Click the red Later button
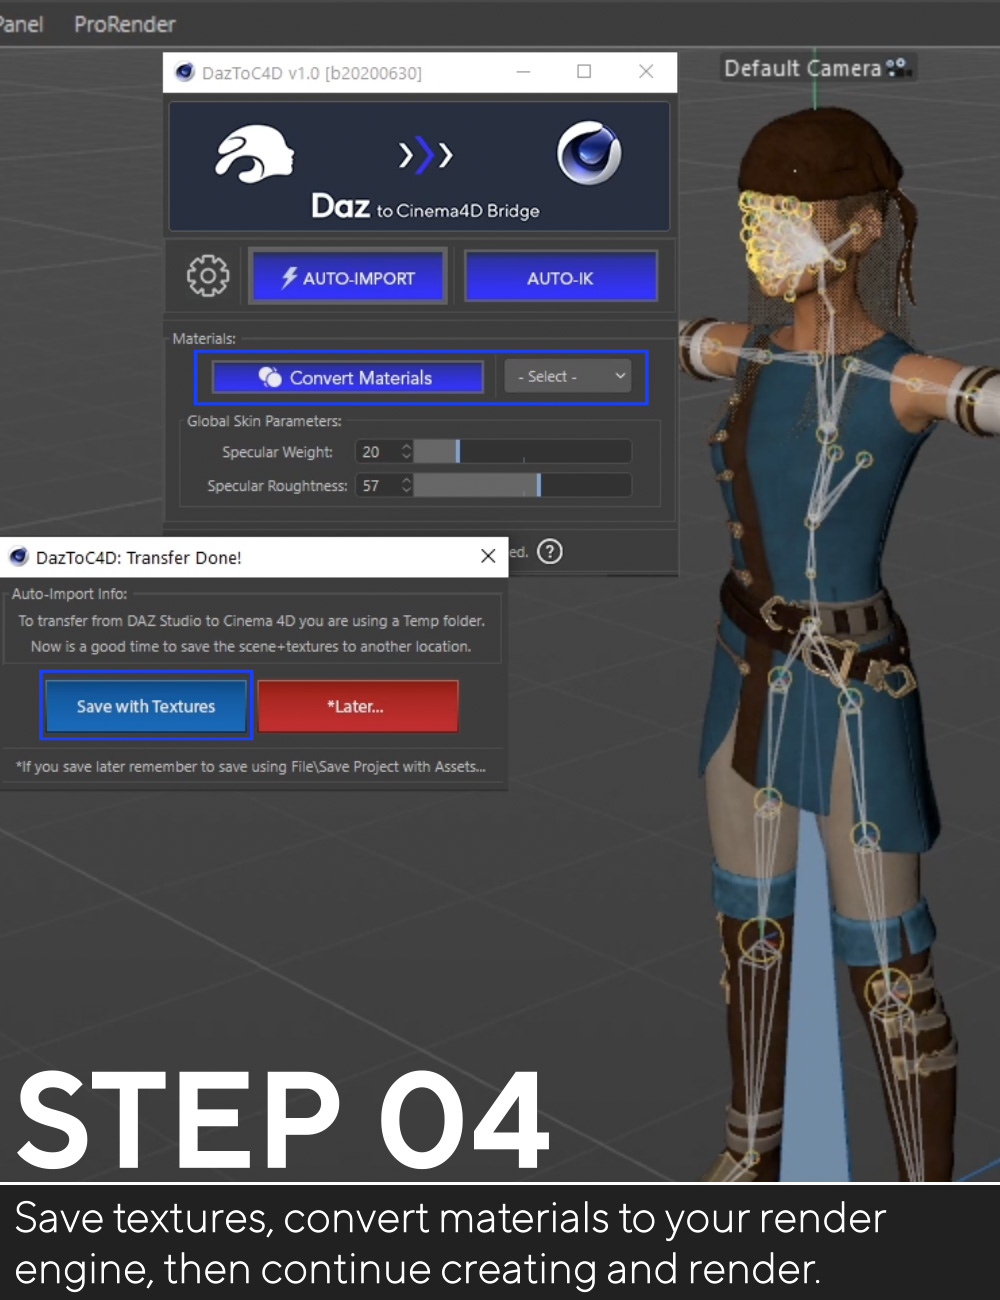 pos(357,706)
